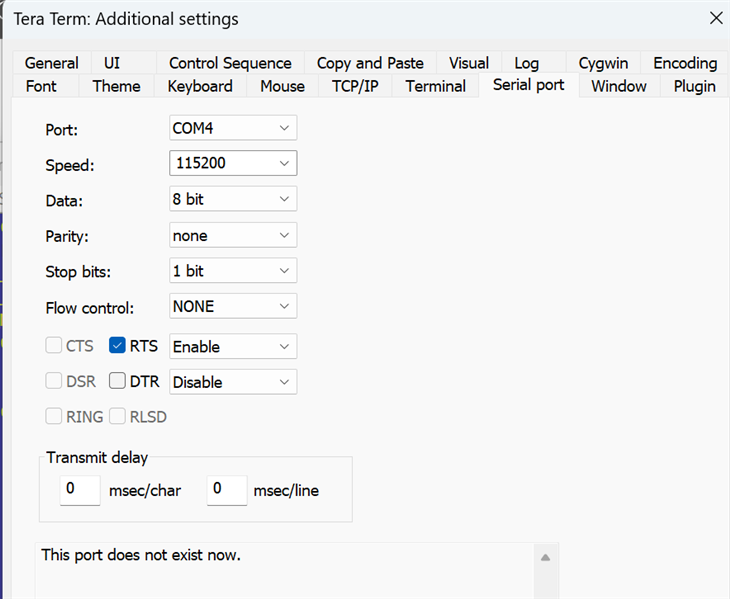Click the 'Transmit delay' group label
Viewport: 730px width, 599px height.
[x=97, y=458]
